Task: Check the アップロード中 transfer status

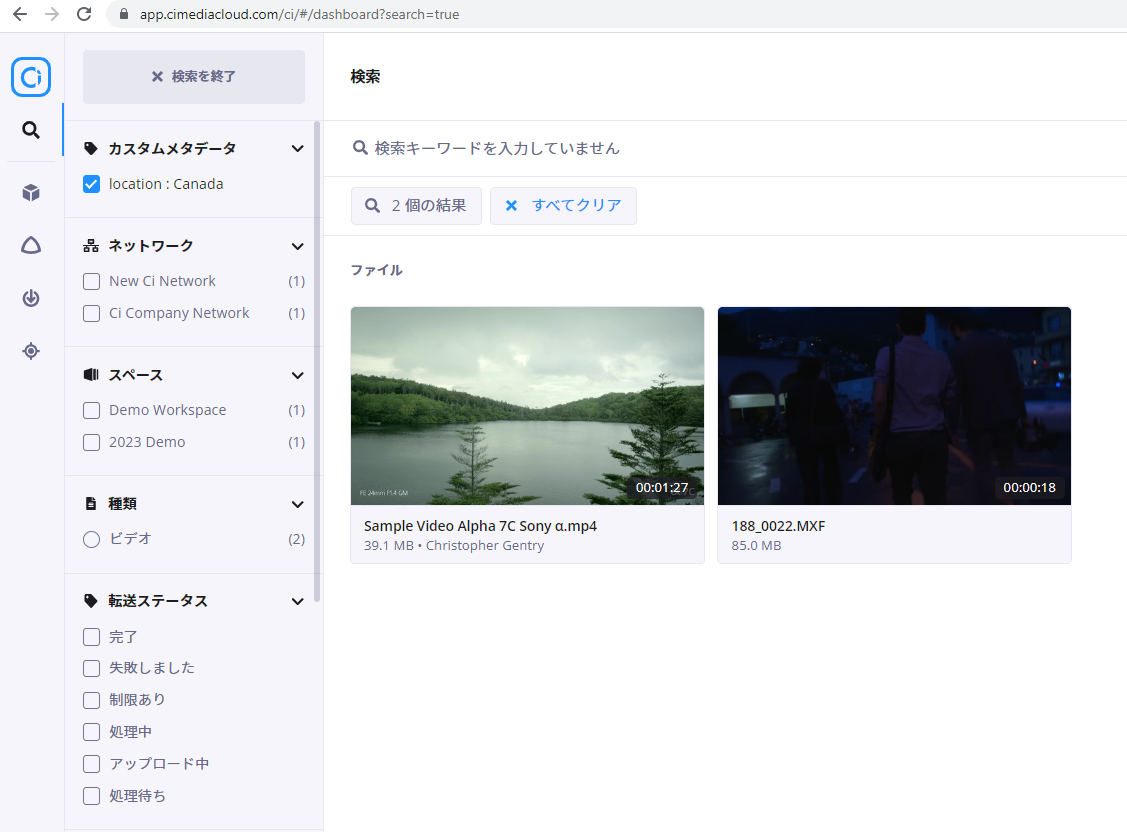Action: pos(91,764)
